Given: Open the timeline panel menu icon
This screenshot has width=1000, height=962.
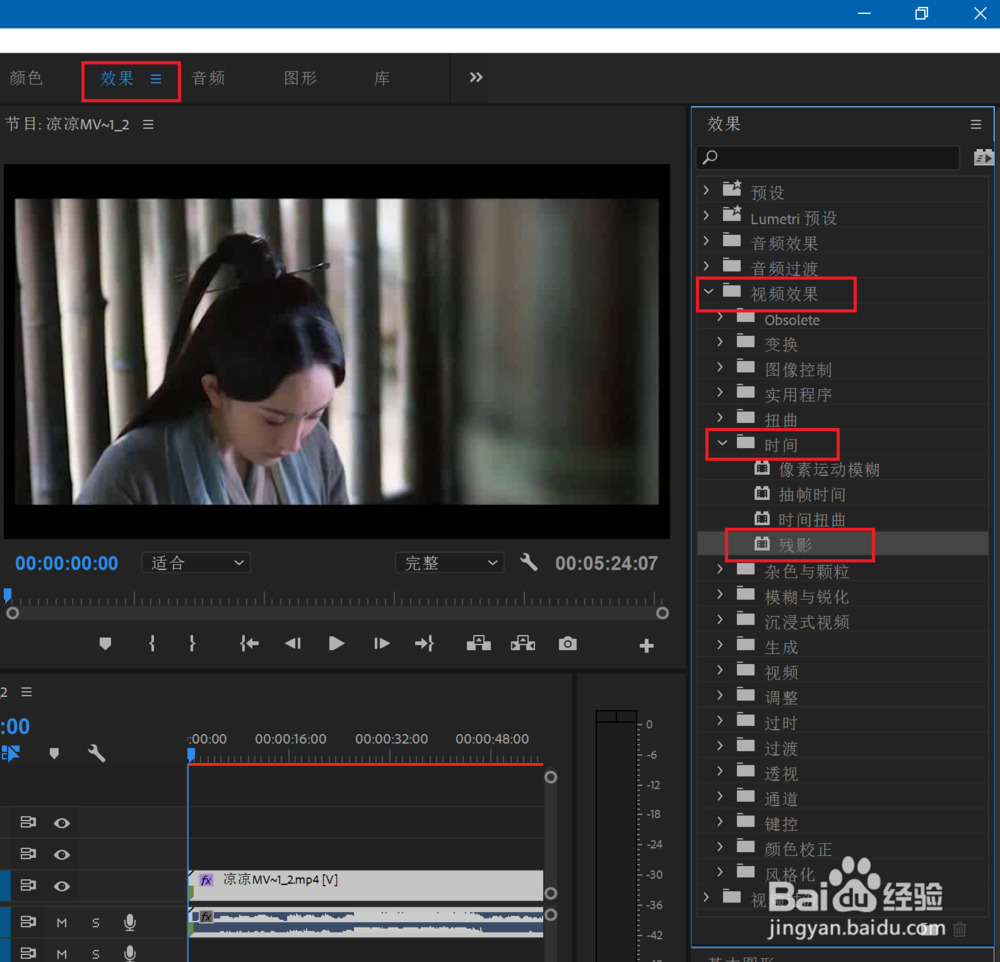Looking at the screenshot, I should pos(26,692).
